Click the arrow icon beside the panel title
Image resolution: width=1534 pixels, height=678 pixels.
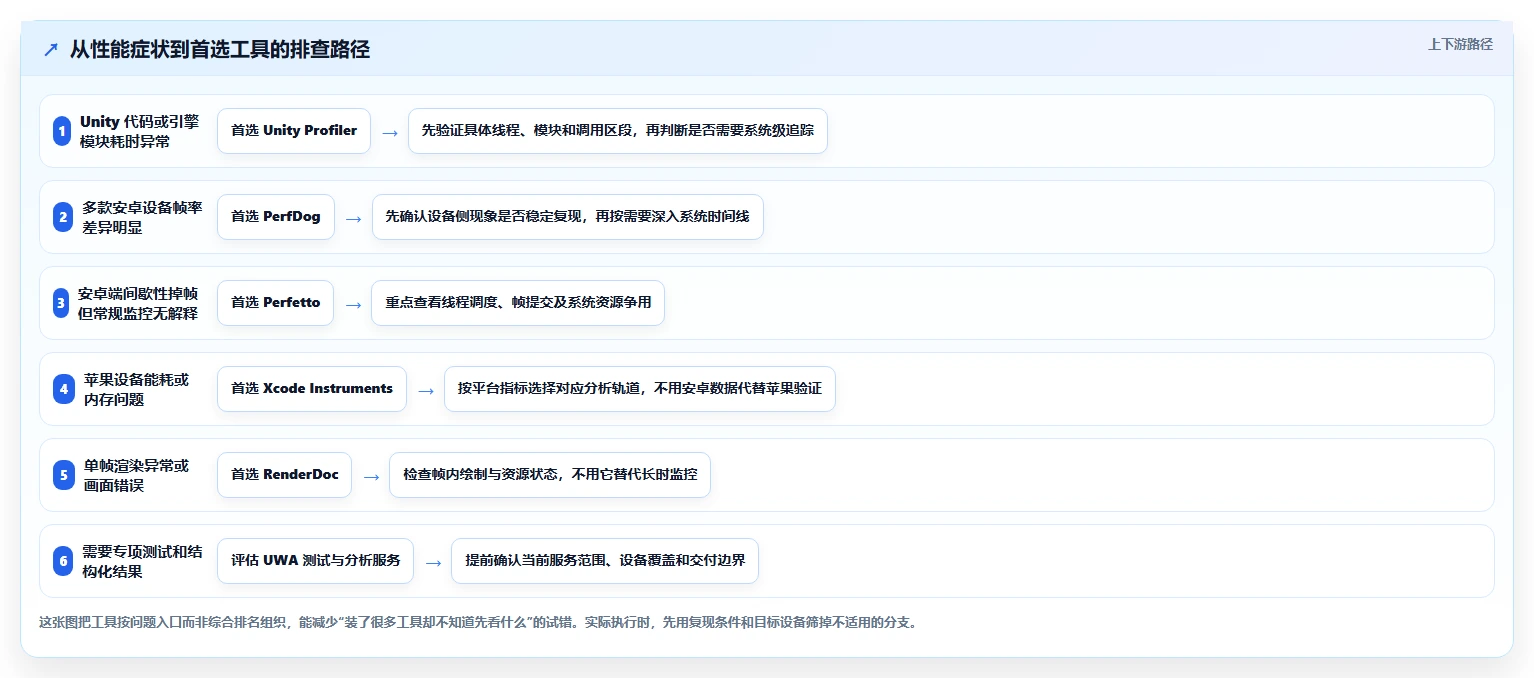point(50,50)
